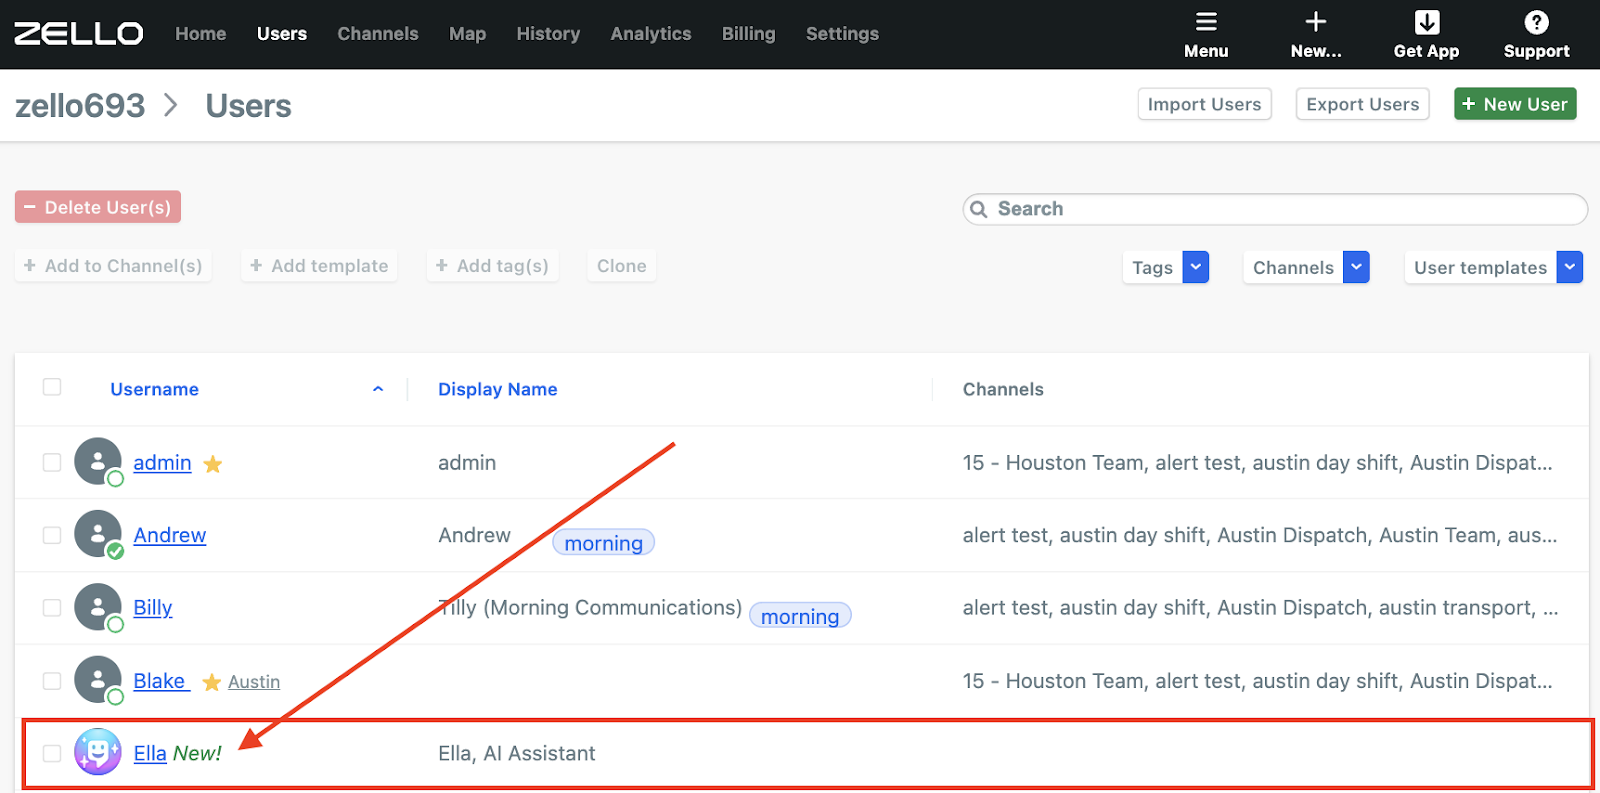This screenshot has height=793, width=1600.
Task: Open the Ella username link
Action: [150, 753]
